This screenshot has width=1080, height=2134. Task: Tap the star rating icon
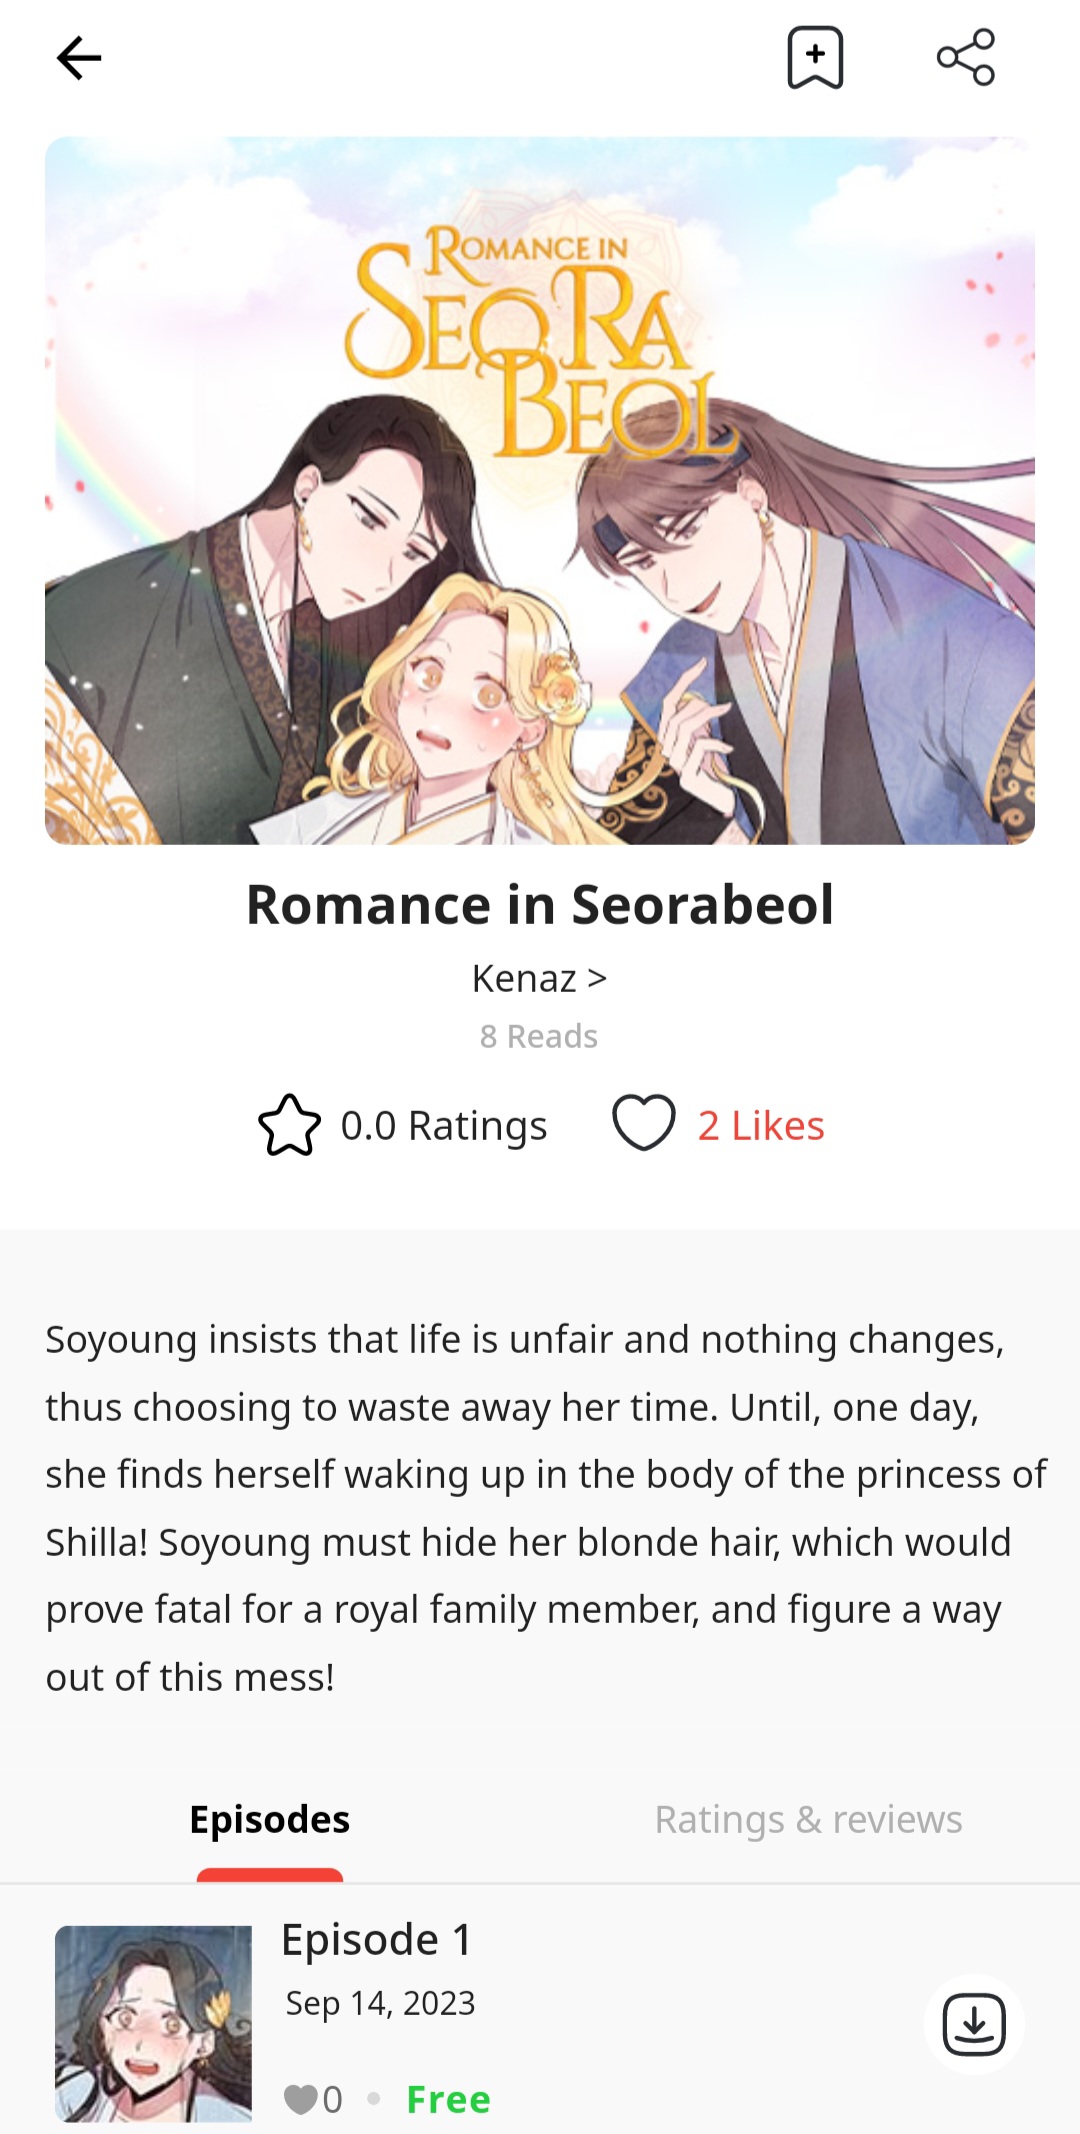point(289,1125)
